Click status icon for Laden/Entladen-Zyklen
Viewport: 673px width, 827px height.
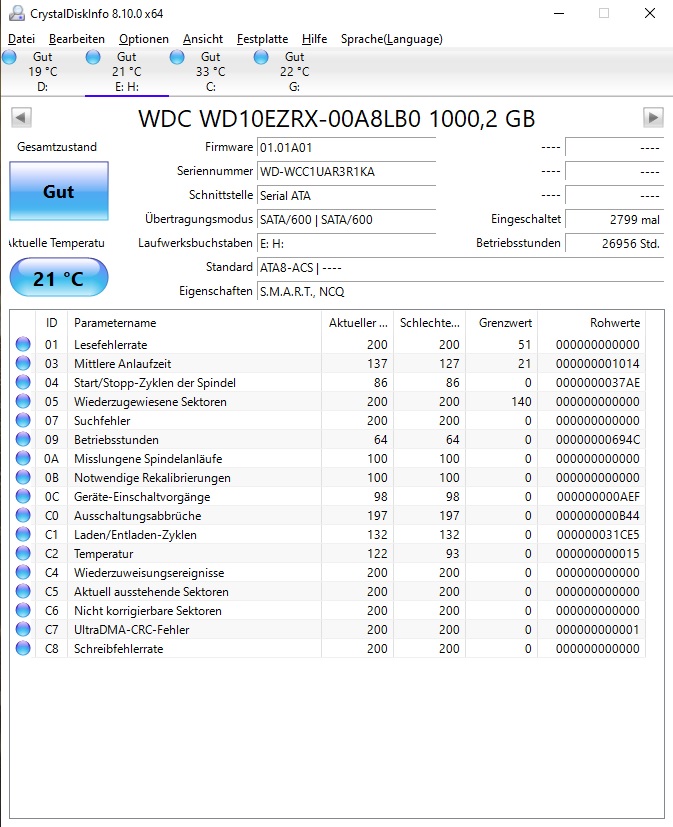pyautogui.click(x=23, y=534)
